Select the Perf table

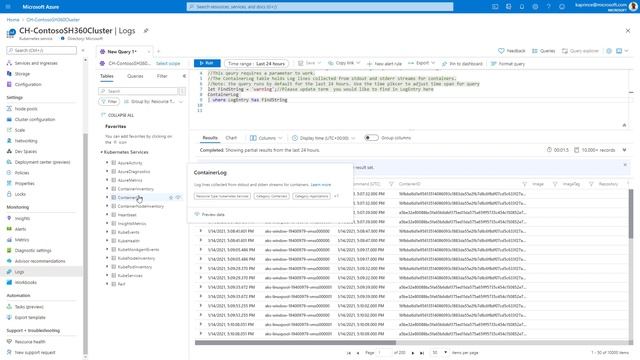tap(121, 284)
